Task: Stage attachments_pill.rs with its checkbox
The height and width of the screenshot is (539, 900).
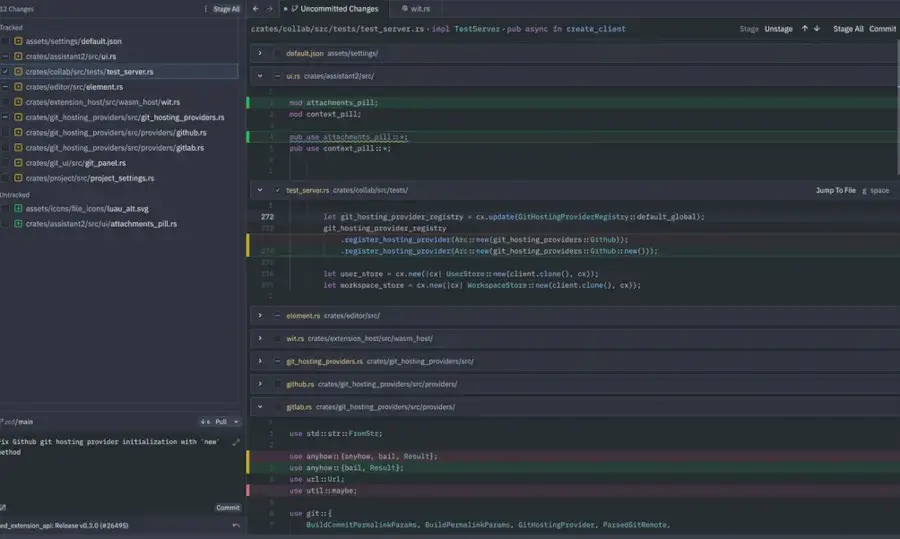Action: pyautogui.click(x=5, y=224)
